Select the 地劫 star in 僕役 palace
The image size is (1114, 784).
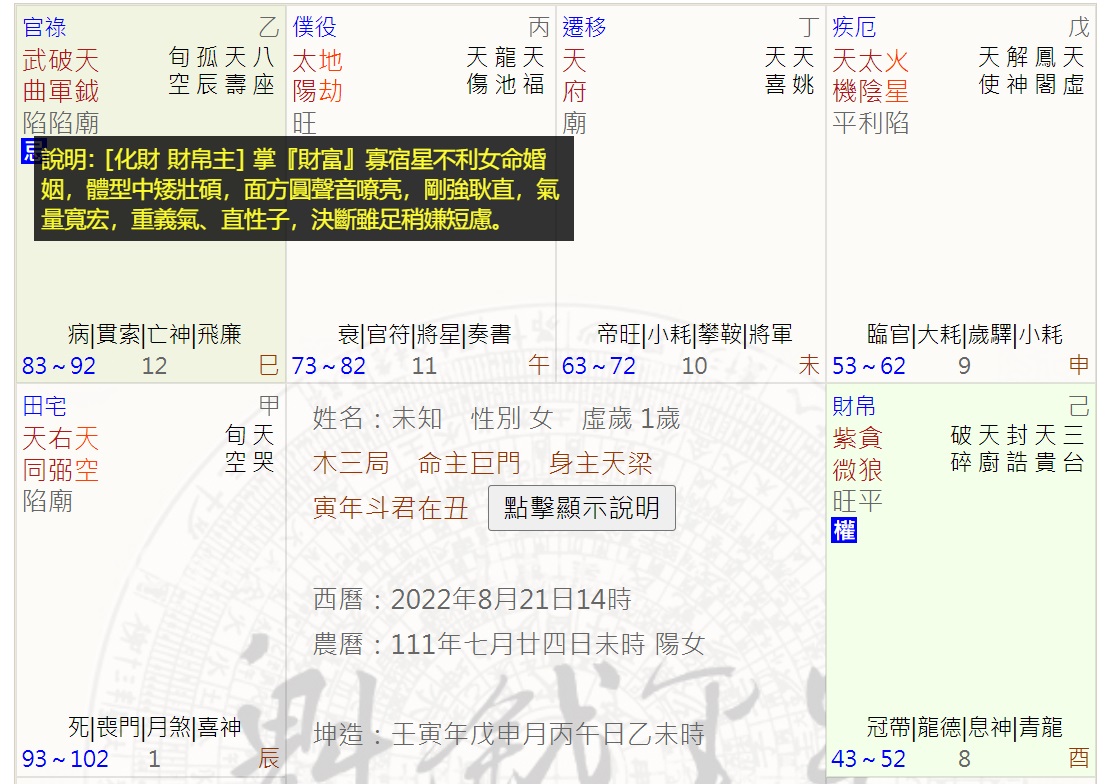click(330, 75)
